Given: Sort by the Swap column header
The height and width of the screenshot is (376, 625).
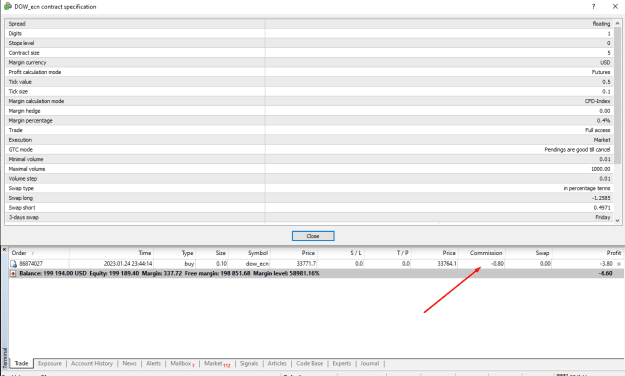Looking at the screenshot, I should [529, 253].
